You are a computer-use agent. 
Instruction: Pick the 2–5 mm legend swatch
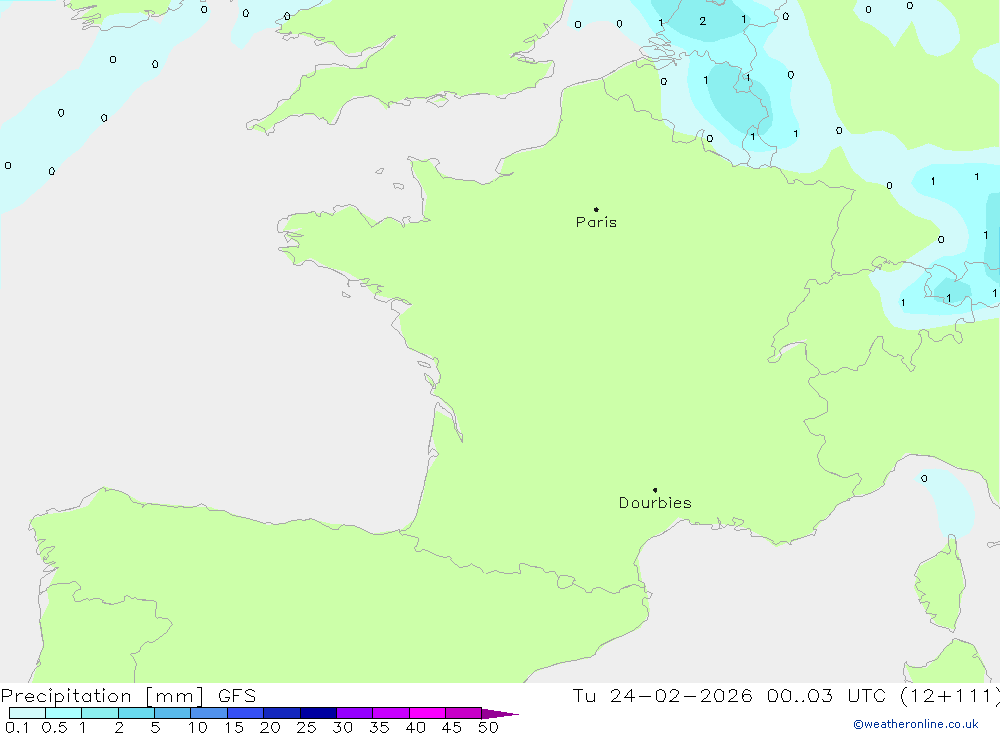click(x=136, y=713)
